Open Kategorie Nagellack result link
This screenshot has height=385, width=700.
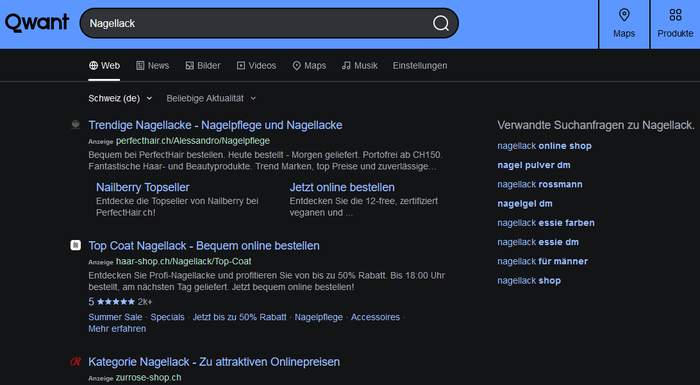pos(214,362)
